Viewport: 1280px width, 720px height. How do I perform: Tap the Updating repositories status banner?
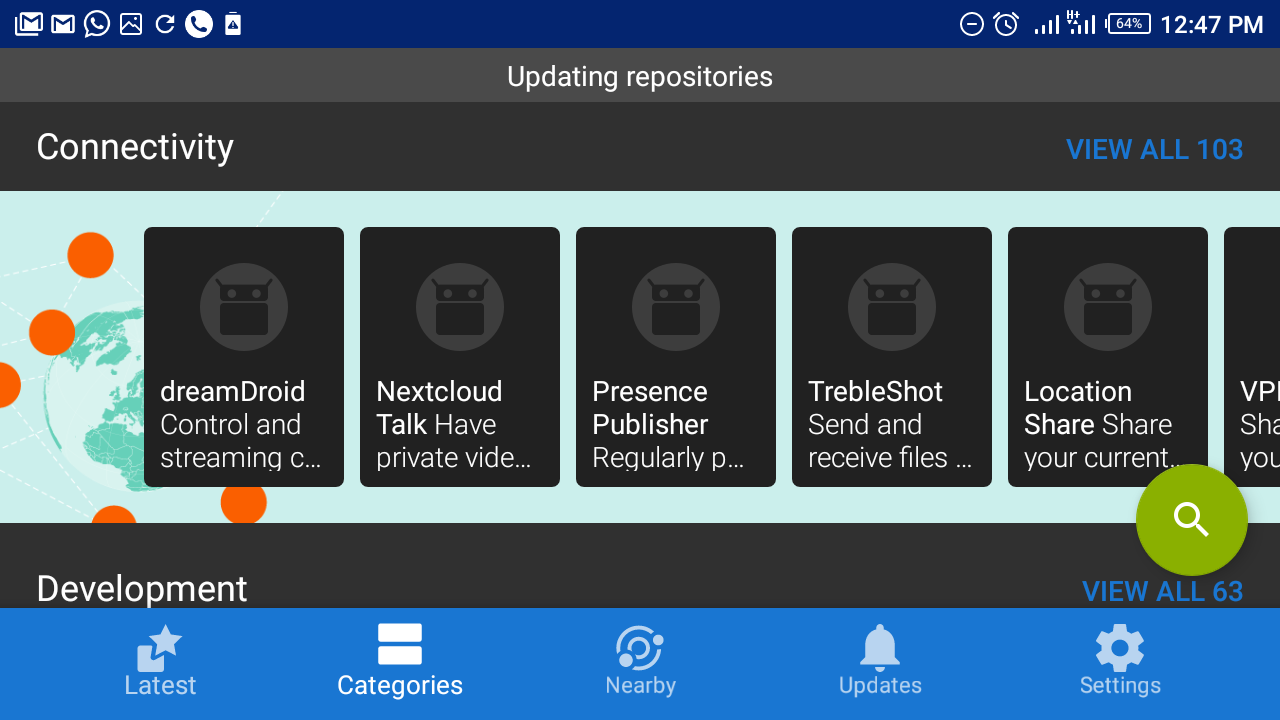click(x=640, y=76)
